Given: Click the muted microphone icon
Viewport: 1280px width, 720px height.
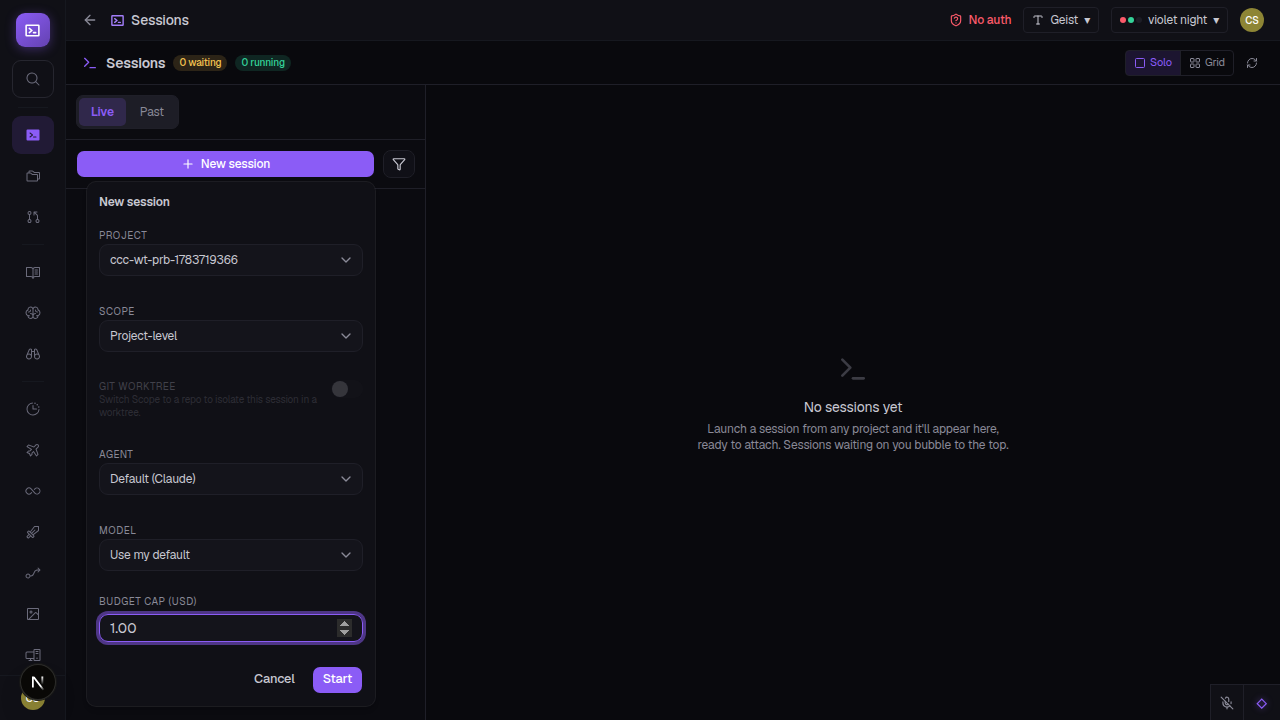Looking at the screenshot, I should click(x=1227, y=703).
